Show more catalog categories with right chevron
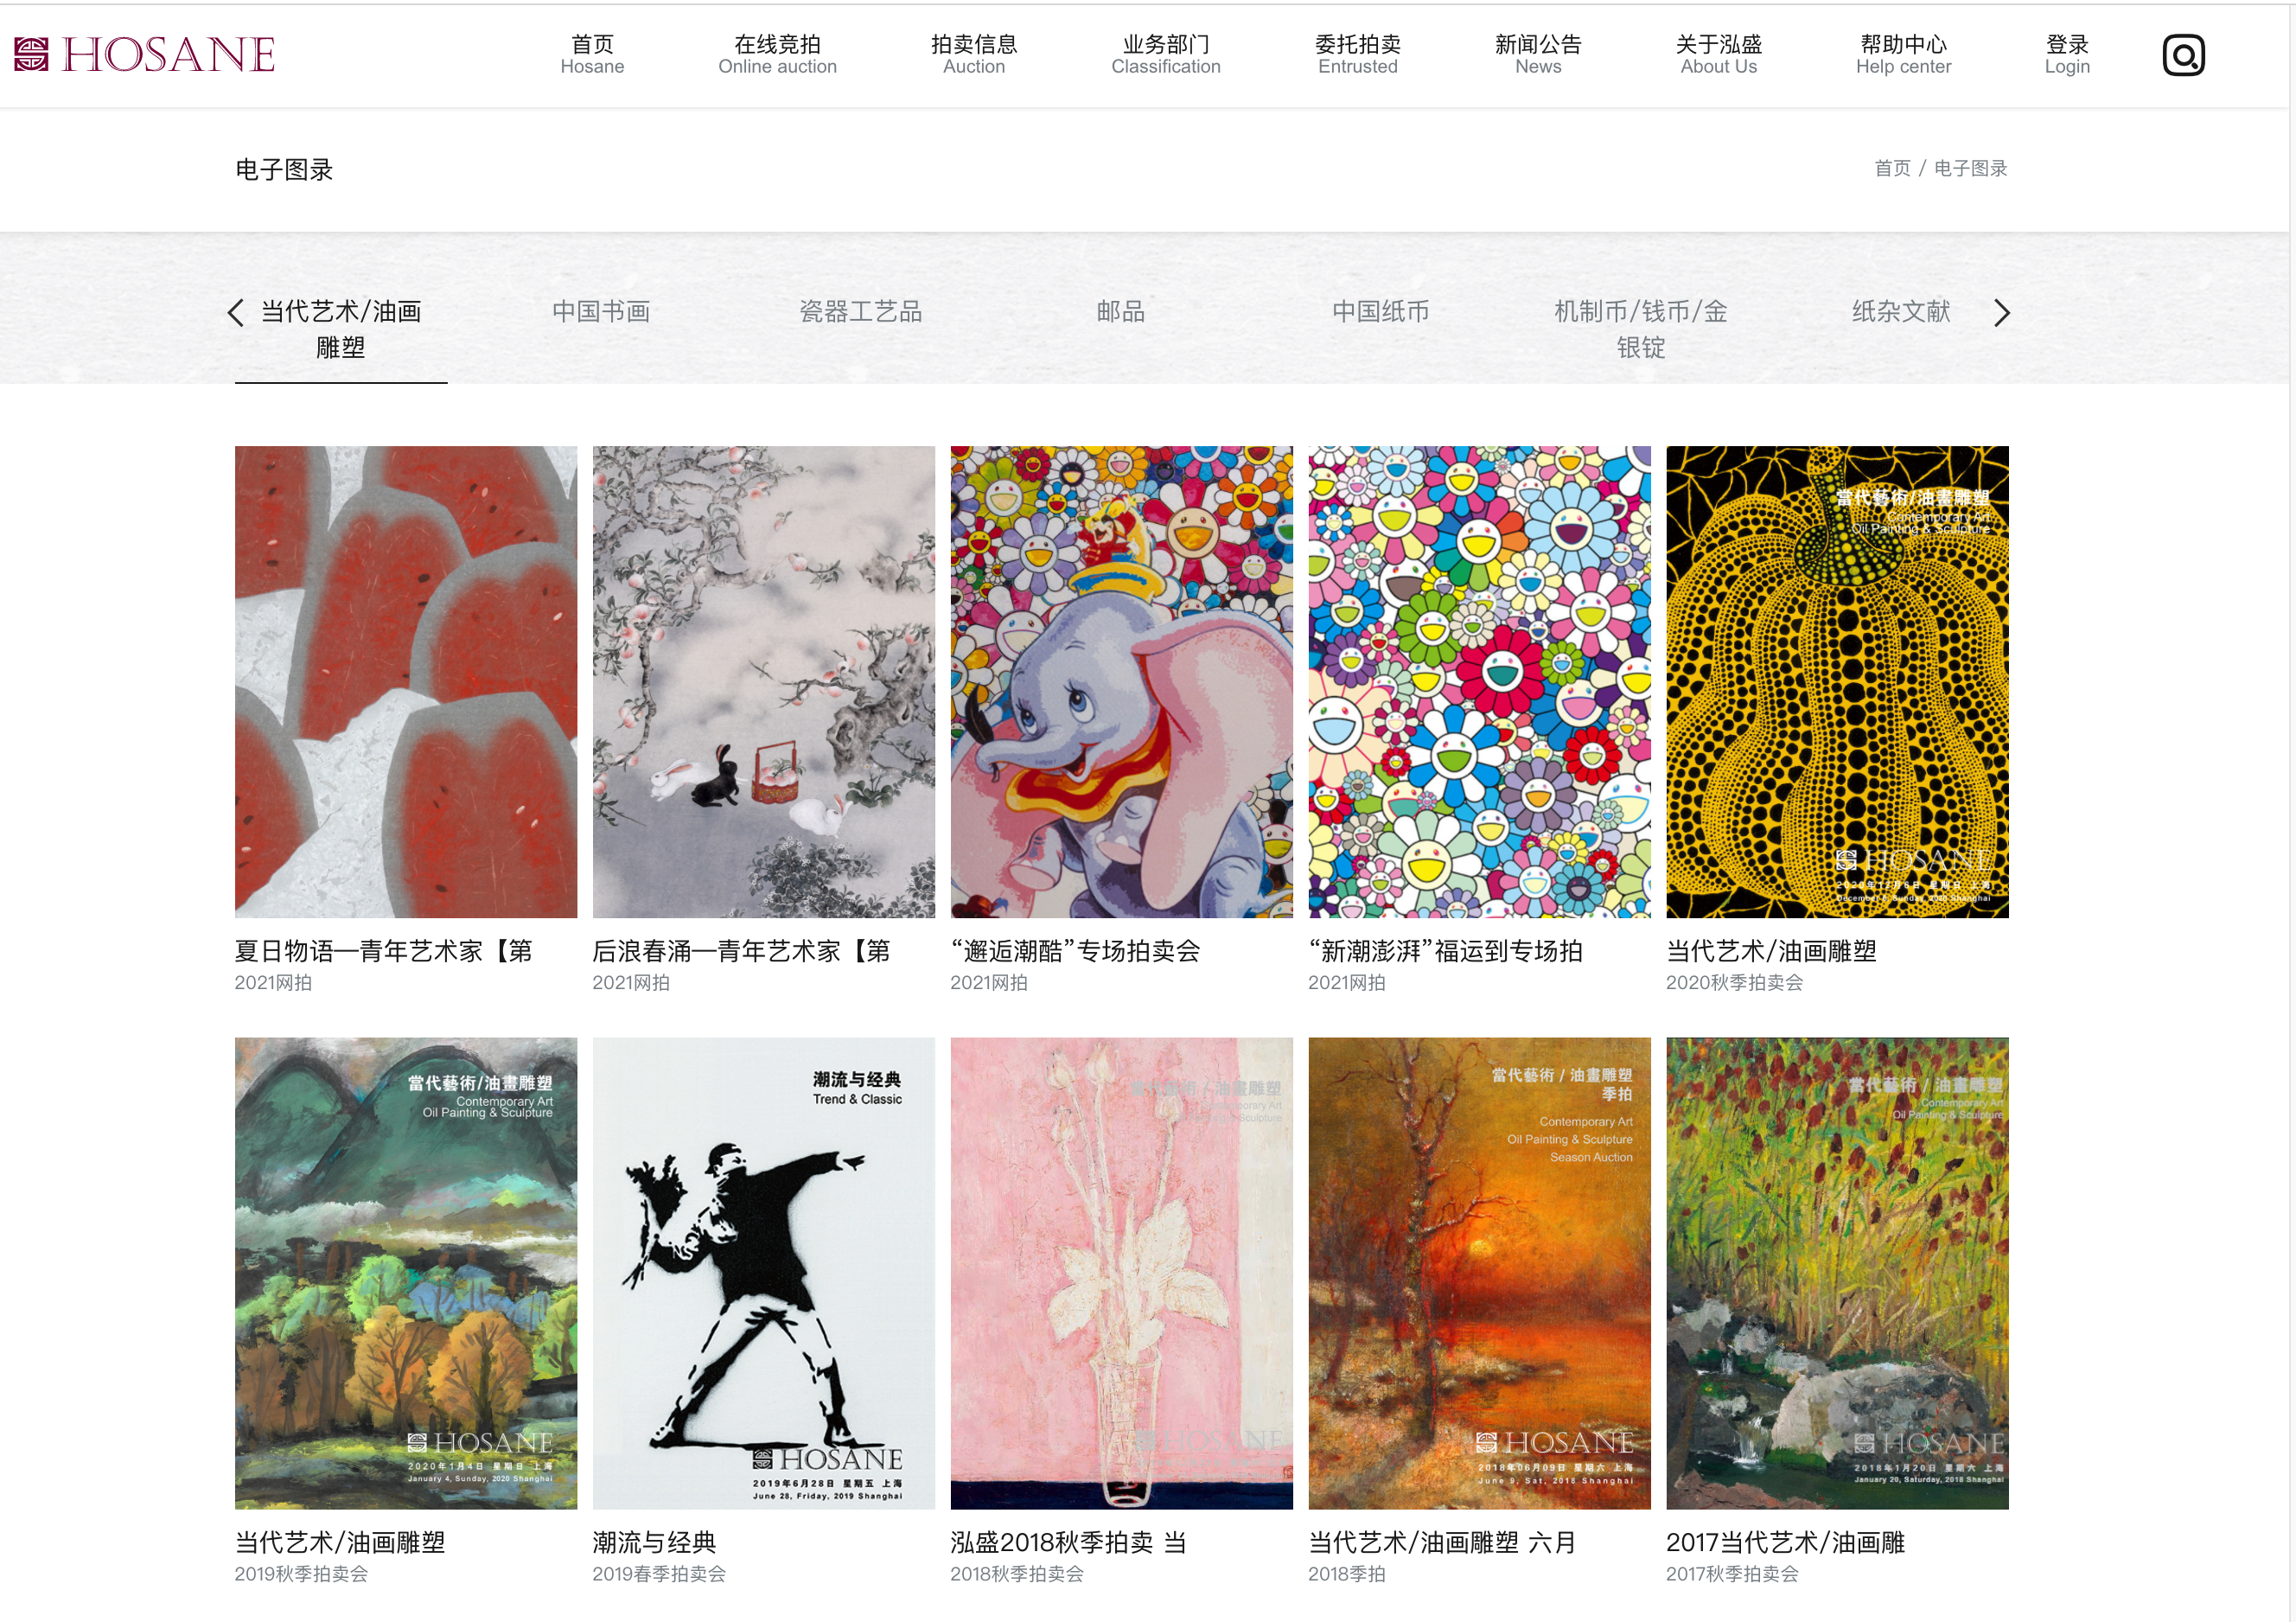 2001,313
